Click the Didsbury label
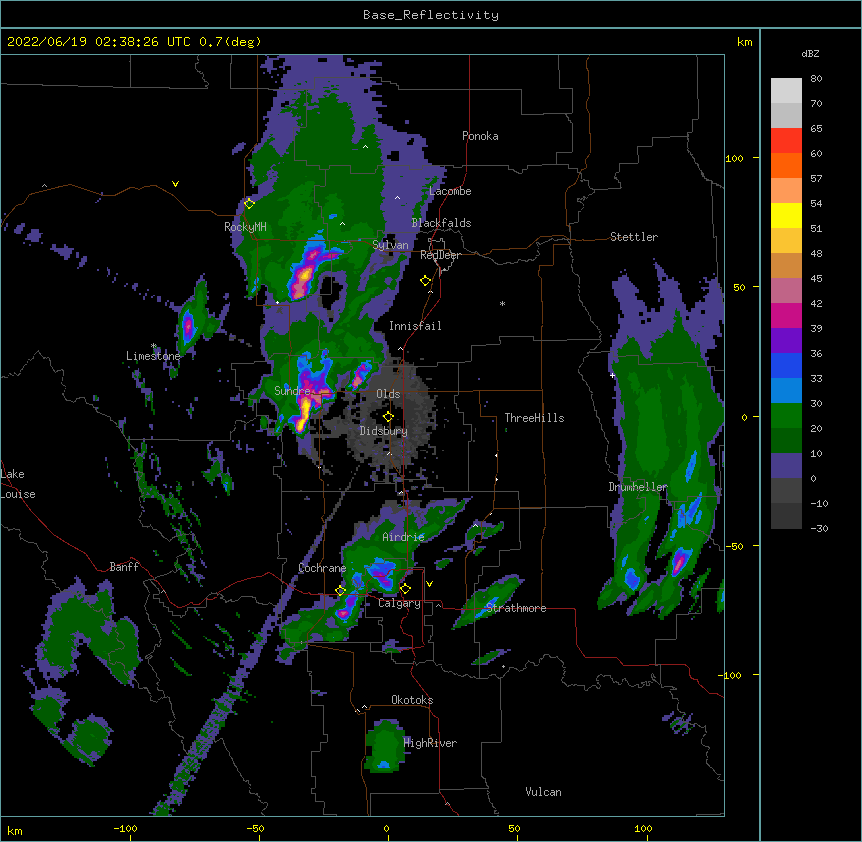The image size is (862, 842). point(383,431)
